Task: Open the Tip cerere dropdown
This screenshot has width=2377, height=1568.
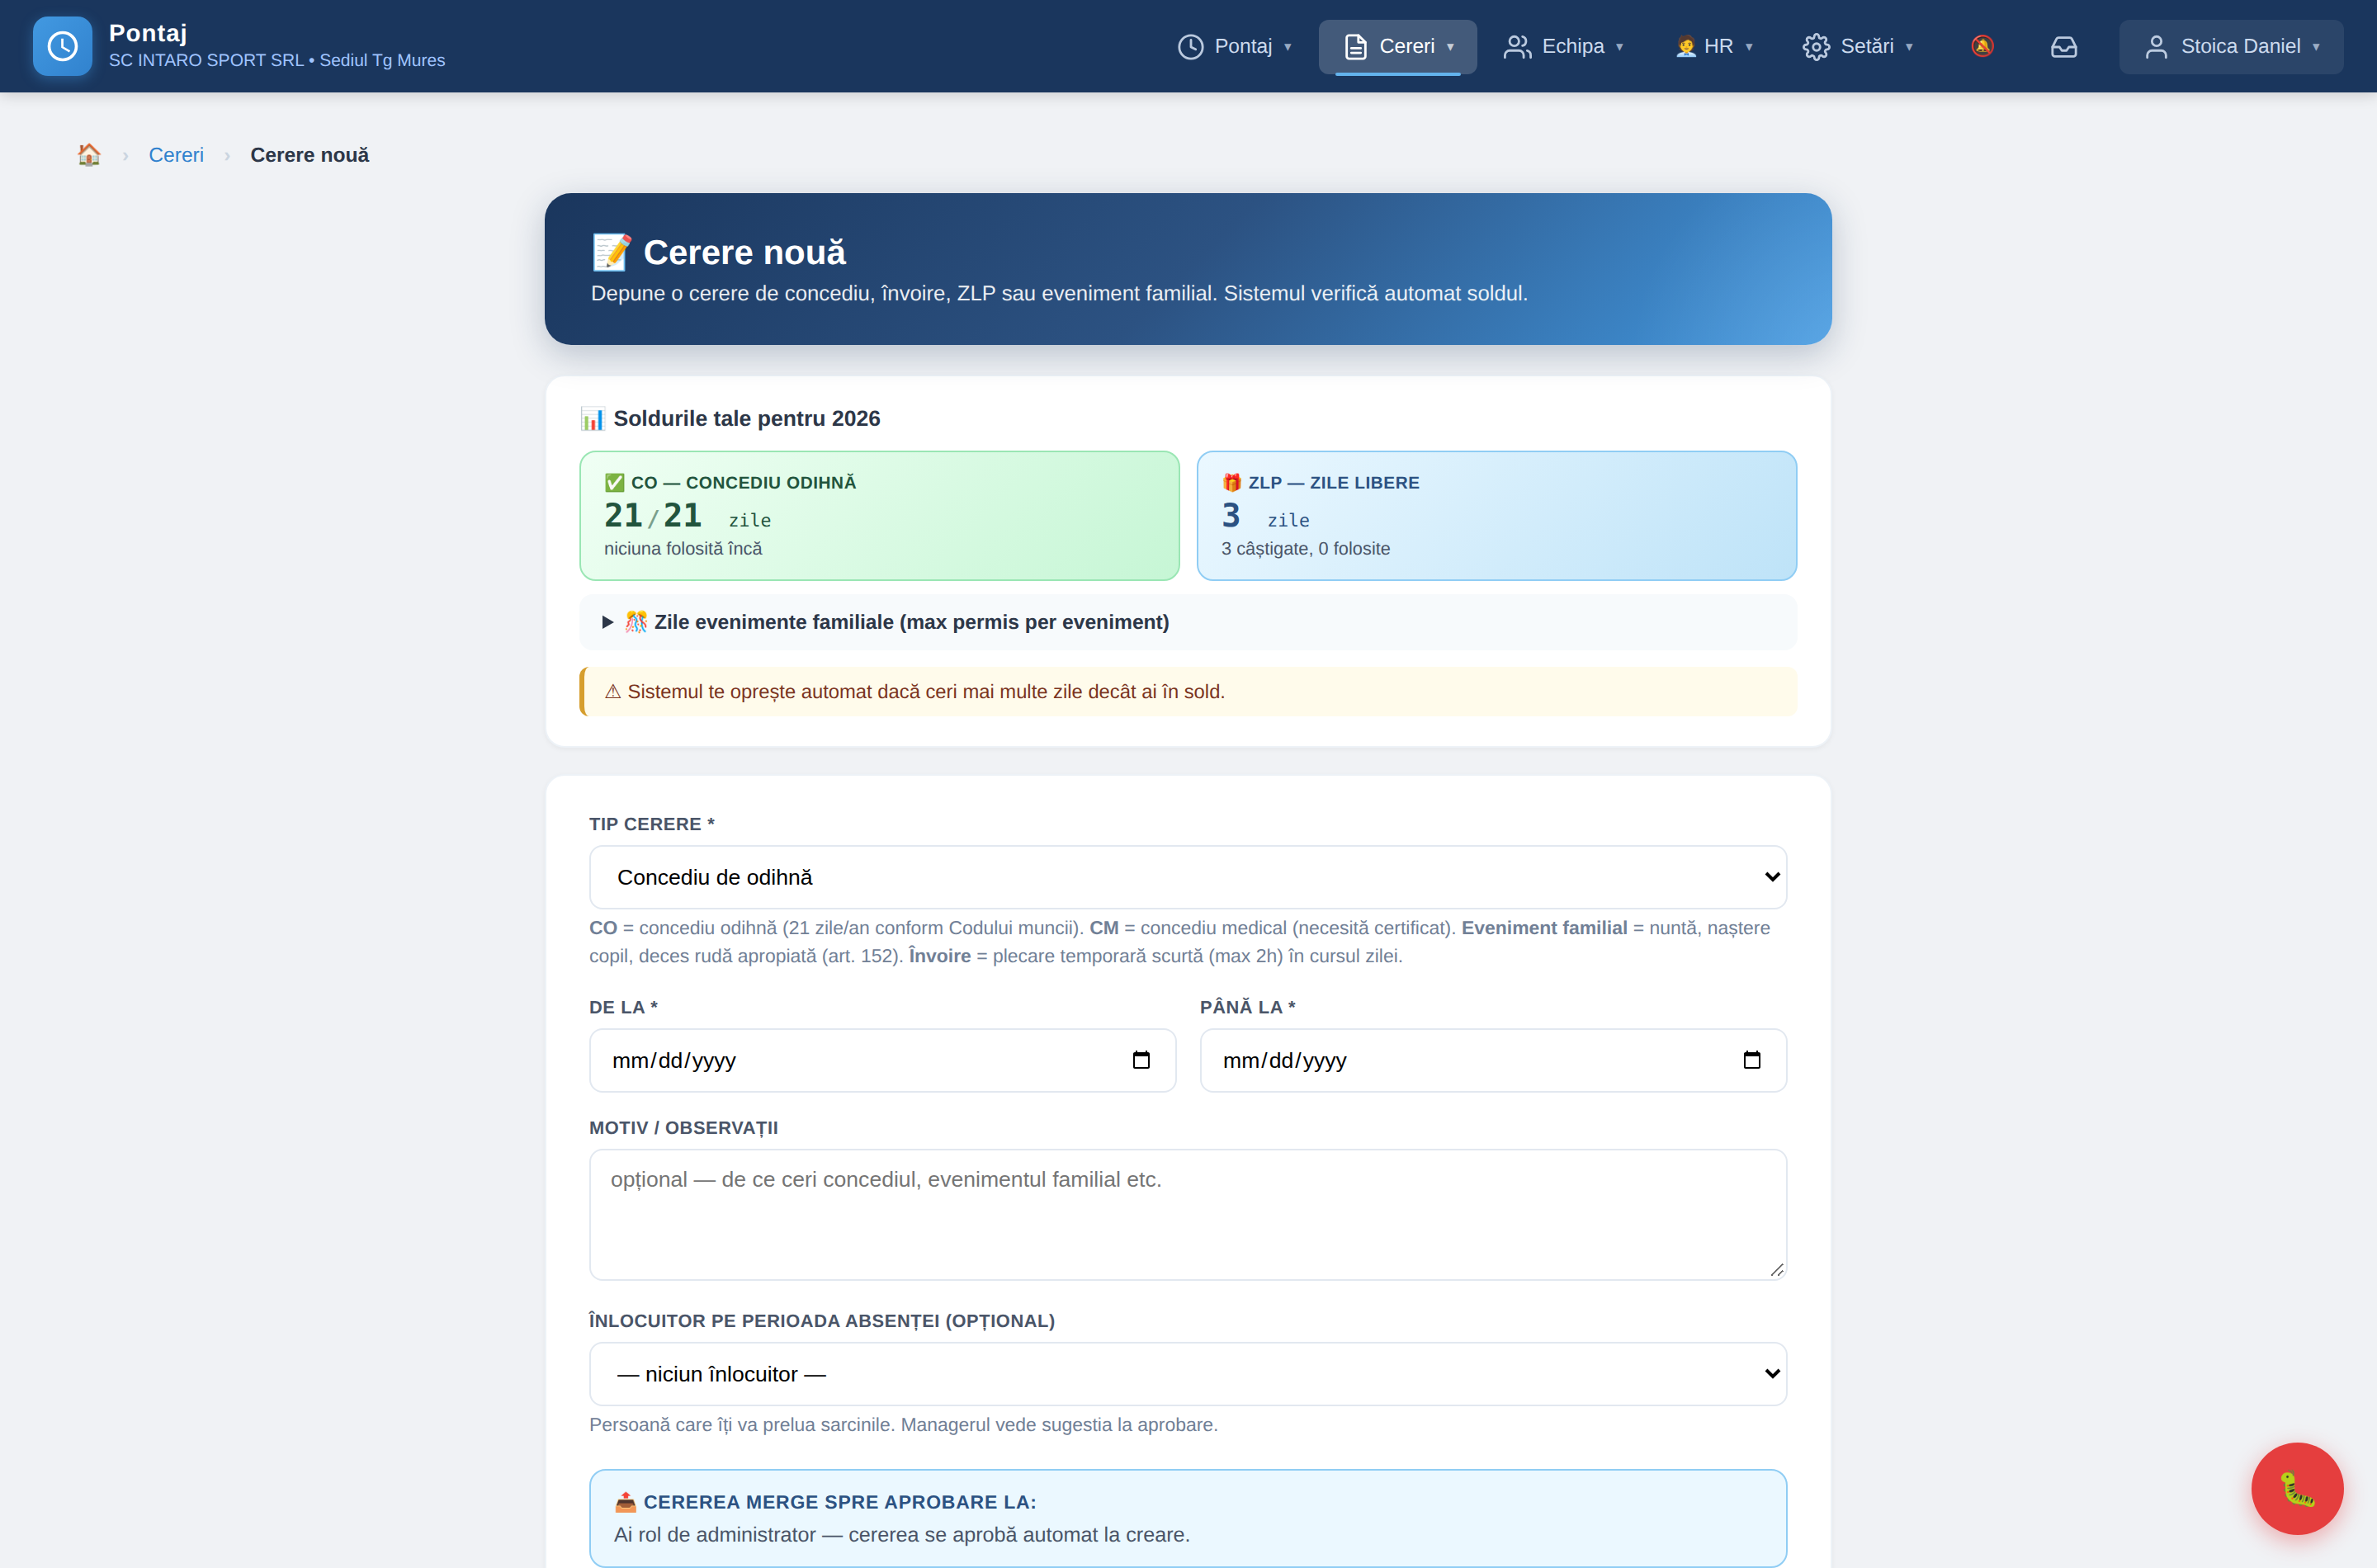Action: [1187, 877]
